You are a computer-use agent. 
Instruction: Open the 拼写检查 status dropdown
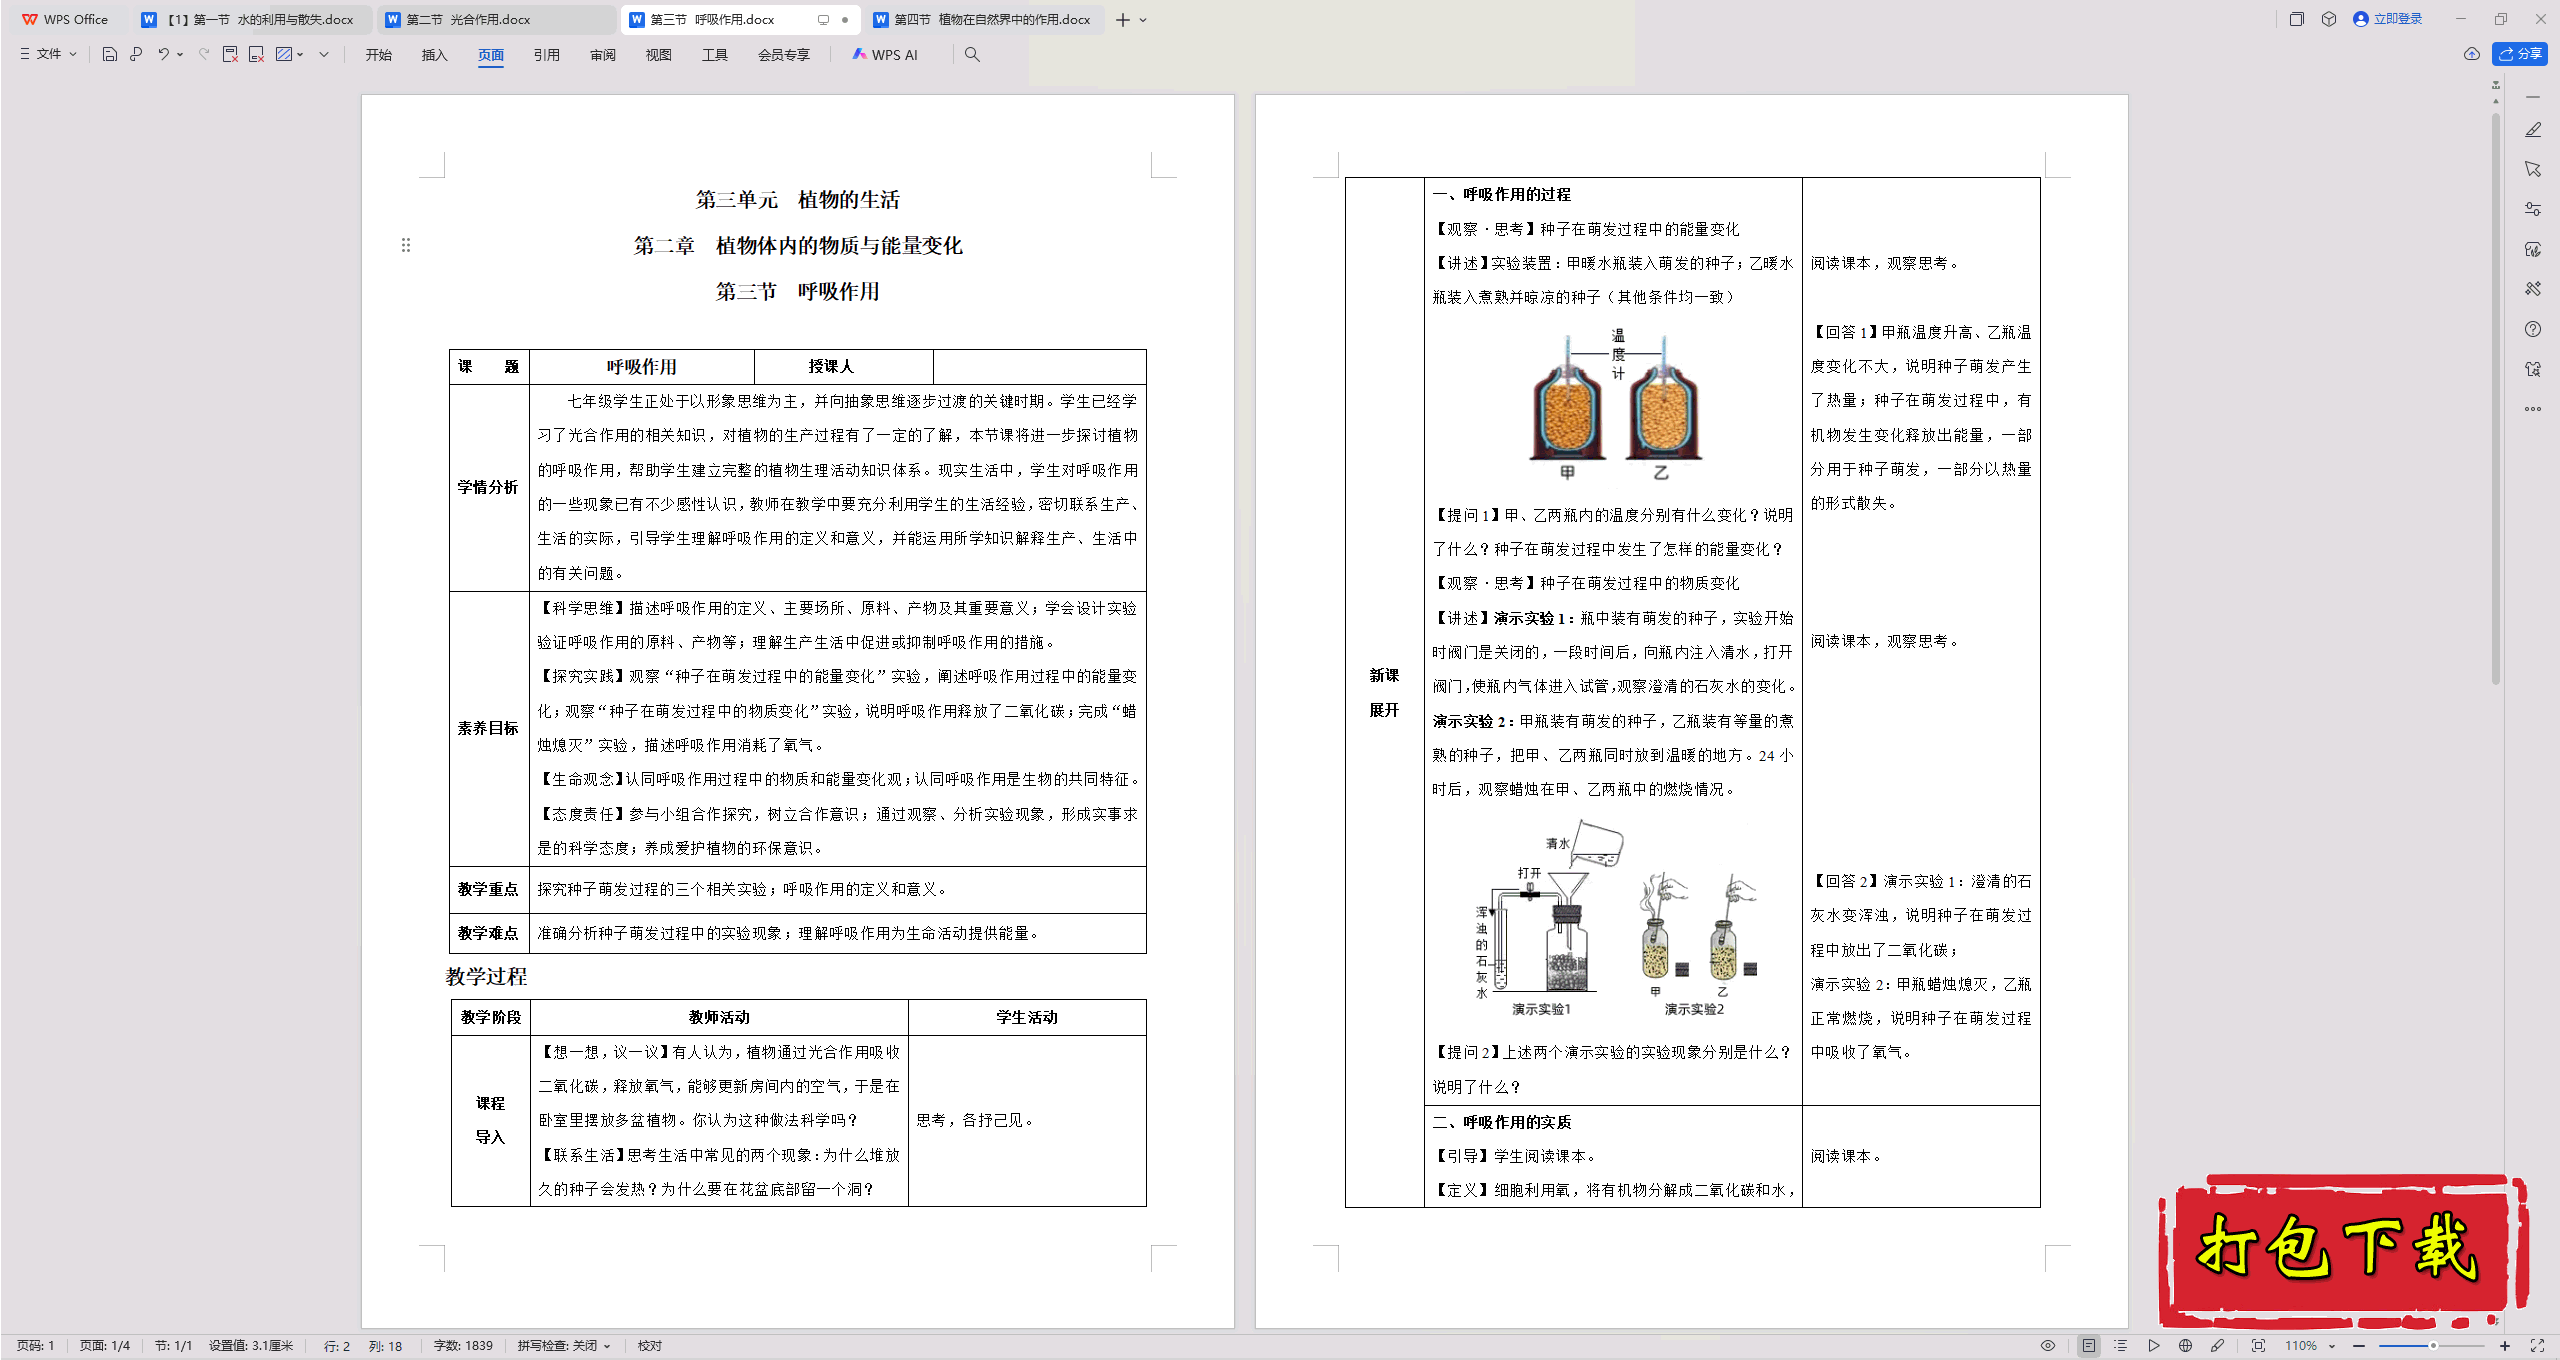coord(564,1346)
